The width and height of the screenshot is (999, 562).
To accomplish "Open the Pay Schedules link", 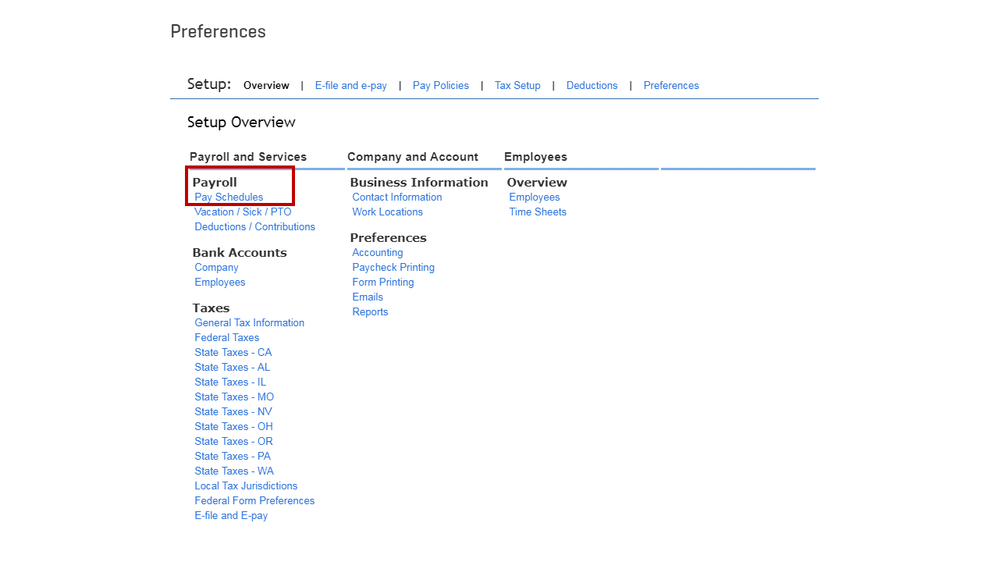I will pyautogui.click(x=229, y=197).
